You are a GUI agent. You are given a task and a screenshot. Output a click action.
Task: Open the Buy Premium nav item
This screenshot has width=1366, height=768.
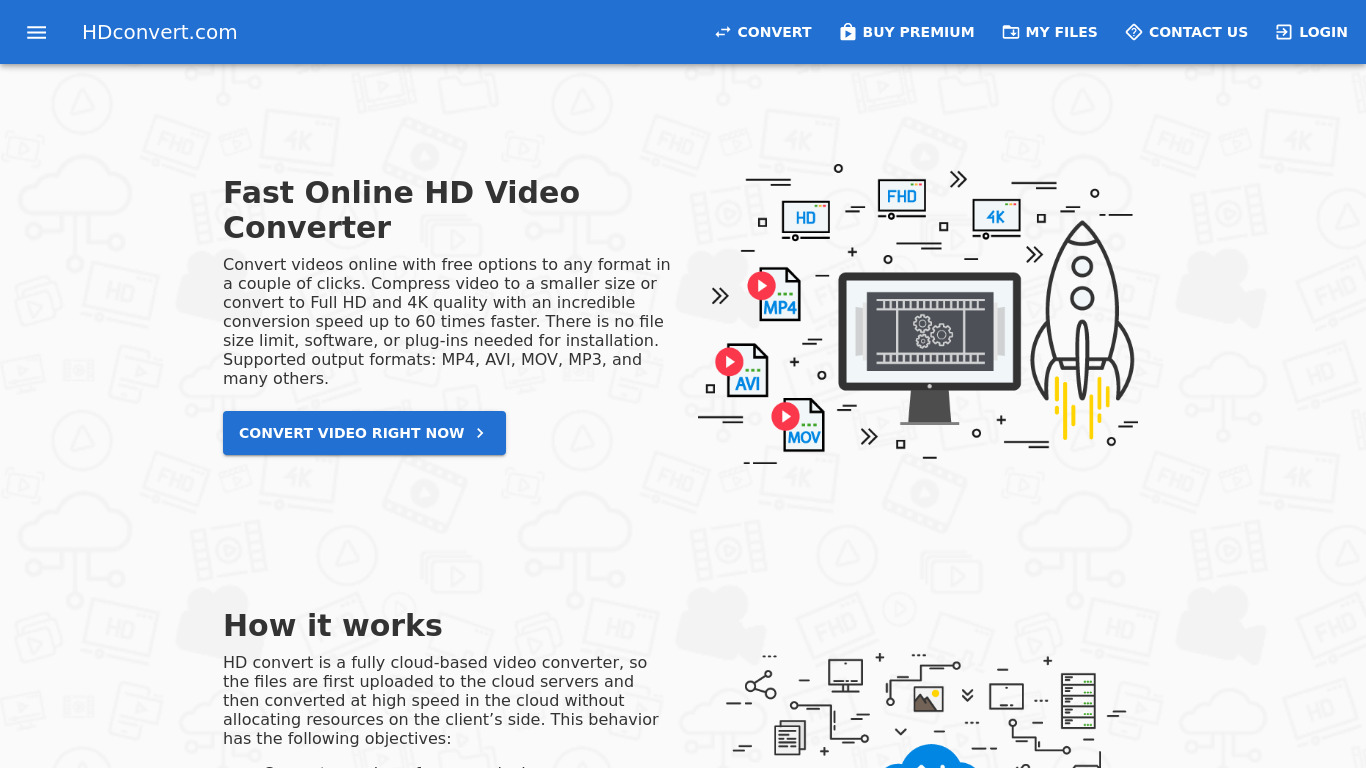click(907, 32)
